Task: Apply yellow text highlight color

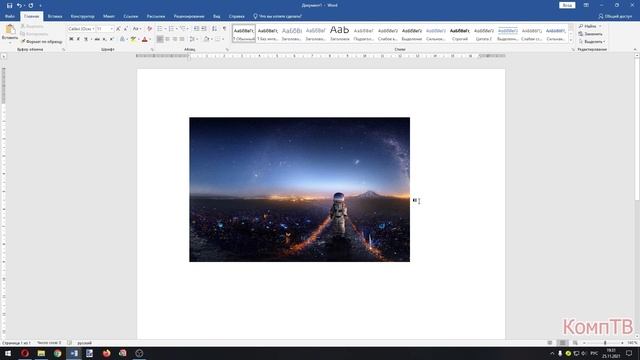Action: pos(133,39)
